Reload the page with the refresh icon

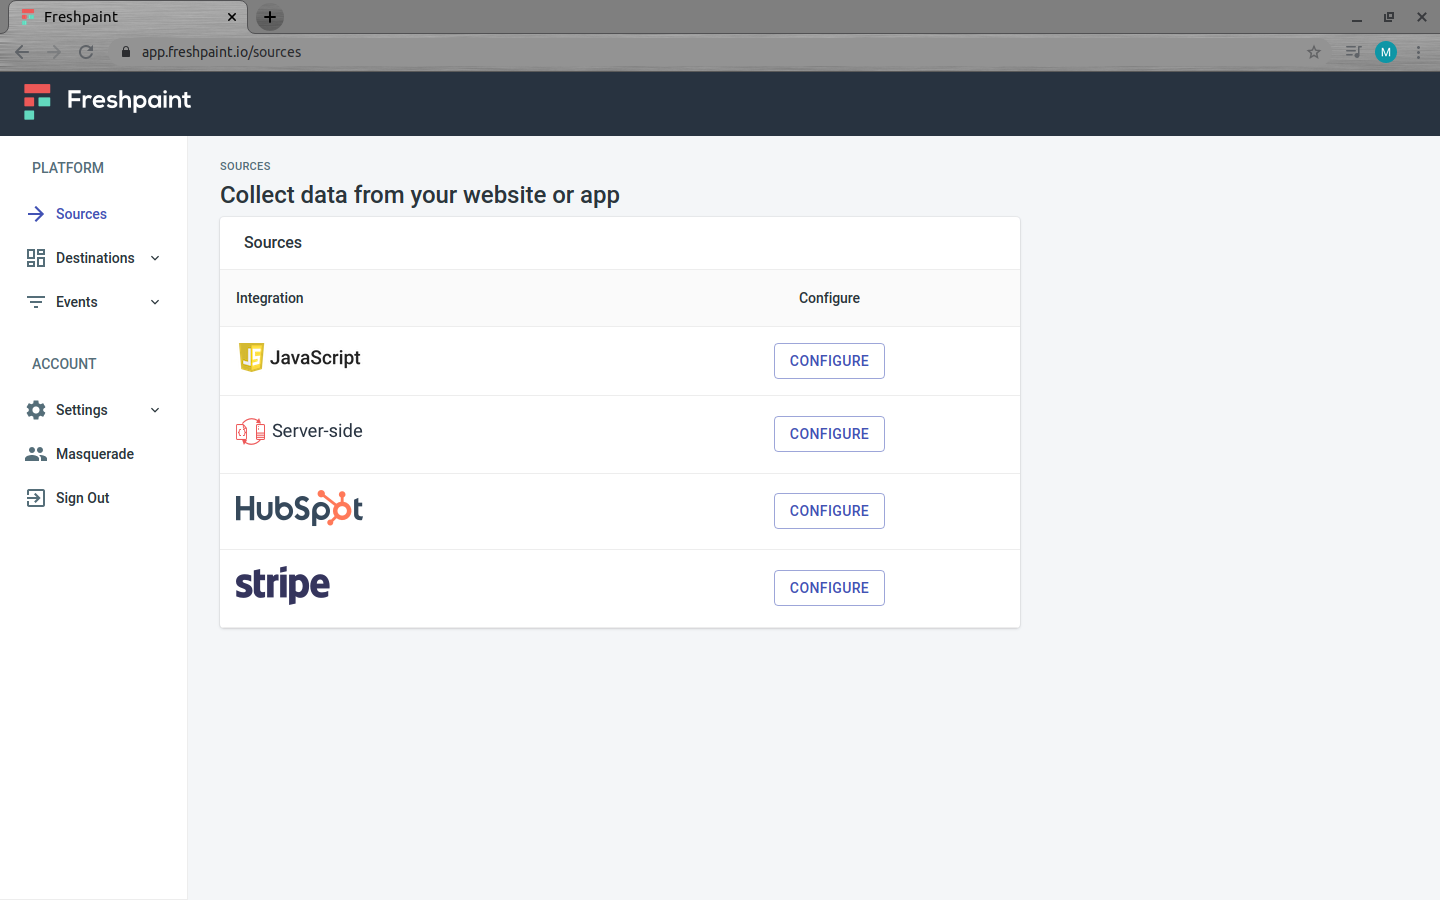pyautogui.click(x=86, y=52)
